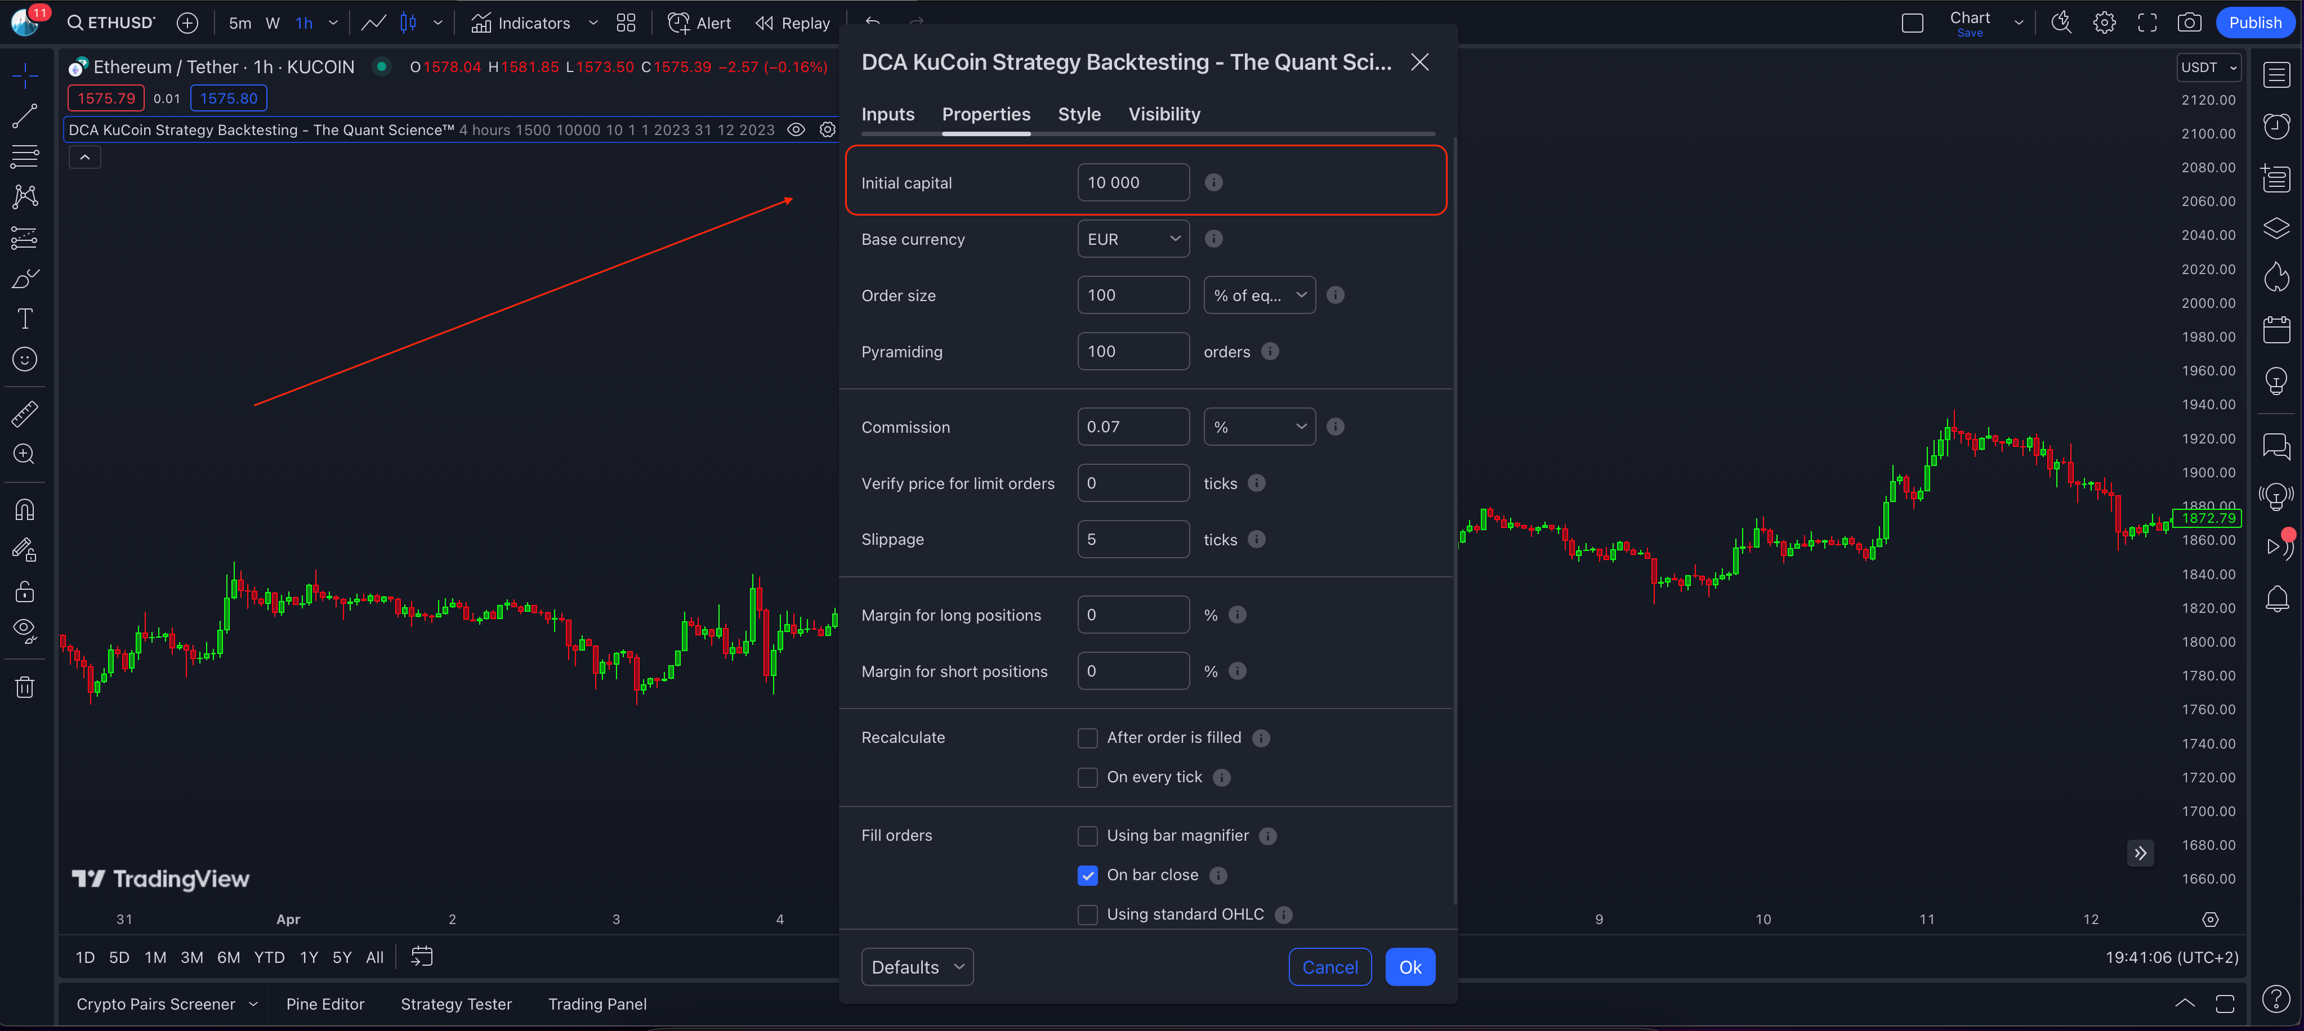Expand the Commission percent type dropdown
This screenshot has height=1031, width=2304.
(x=1259, y=427)
